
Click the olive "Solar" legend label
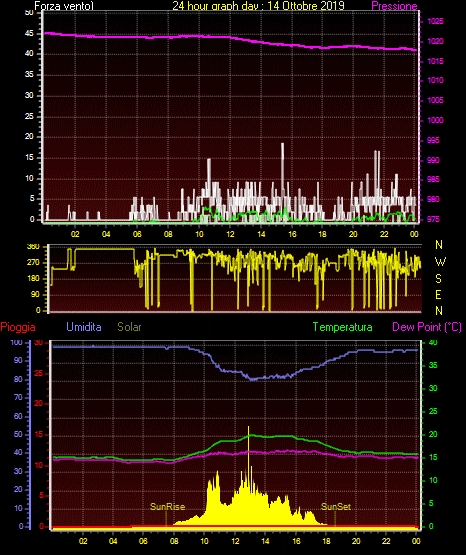point(129,327)
